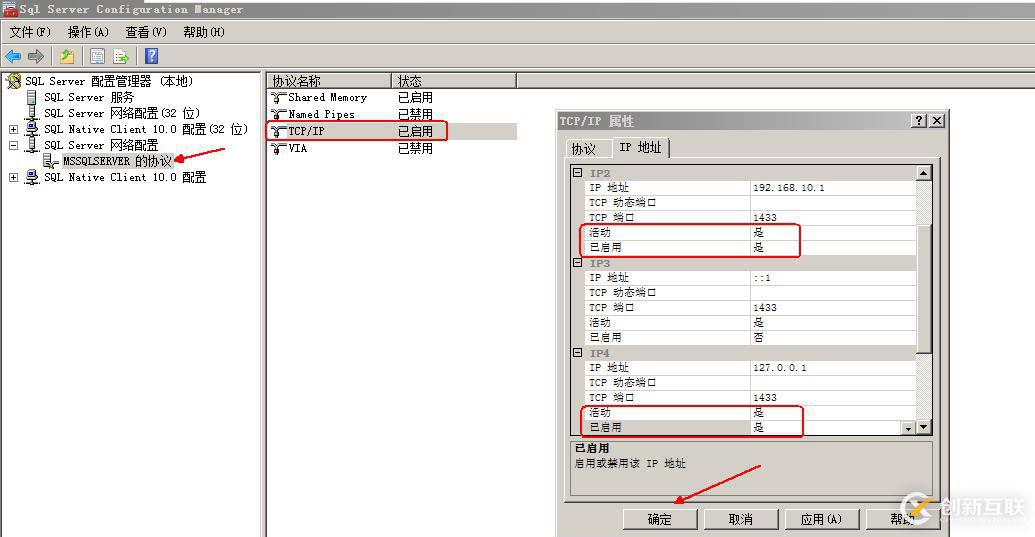Click the IP4 活动 value 是
The width and height of the screenshot is (1035, 537).
tap(758, 412)
